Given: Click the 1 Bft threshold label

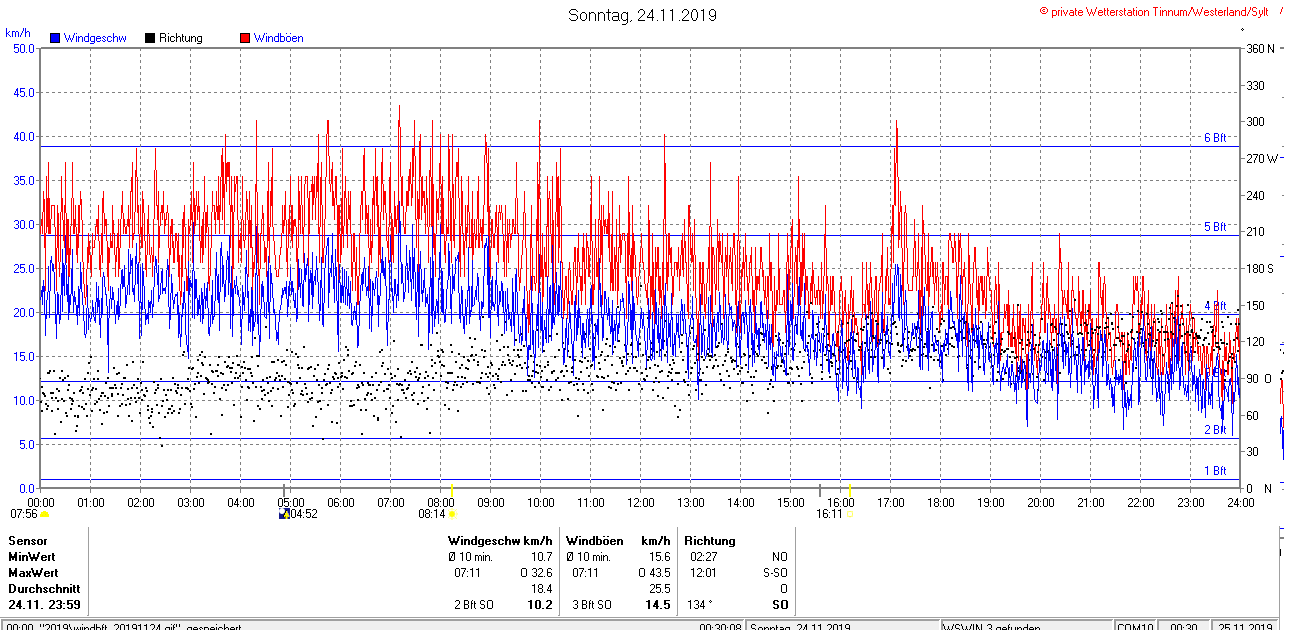Looking at the screenshot, I should 1215,470.
